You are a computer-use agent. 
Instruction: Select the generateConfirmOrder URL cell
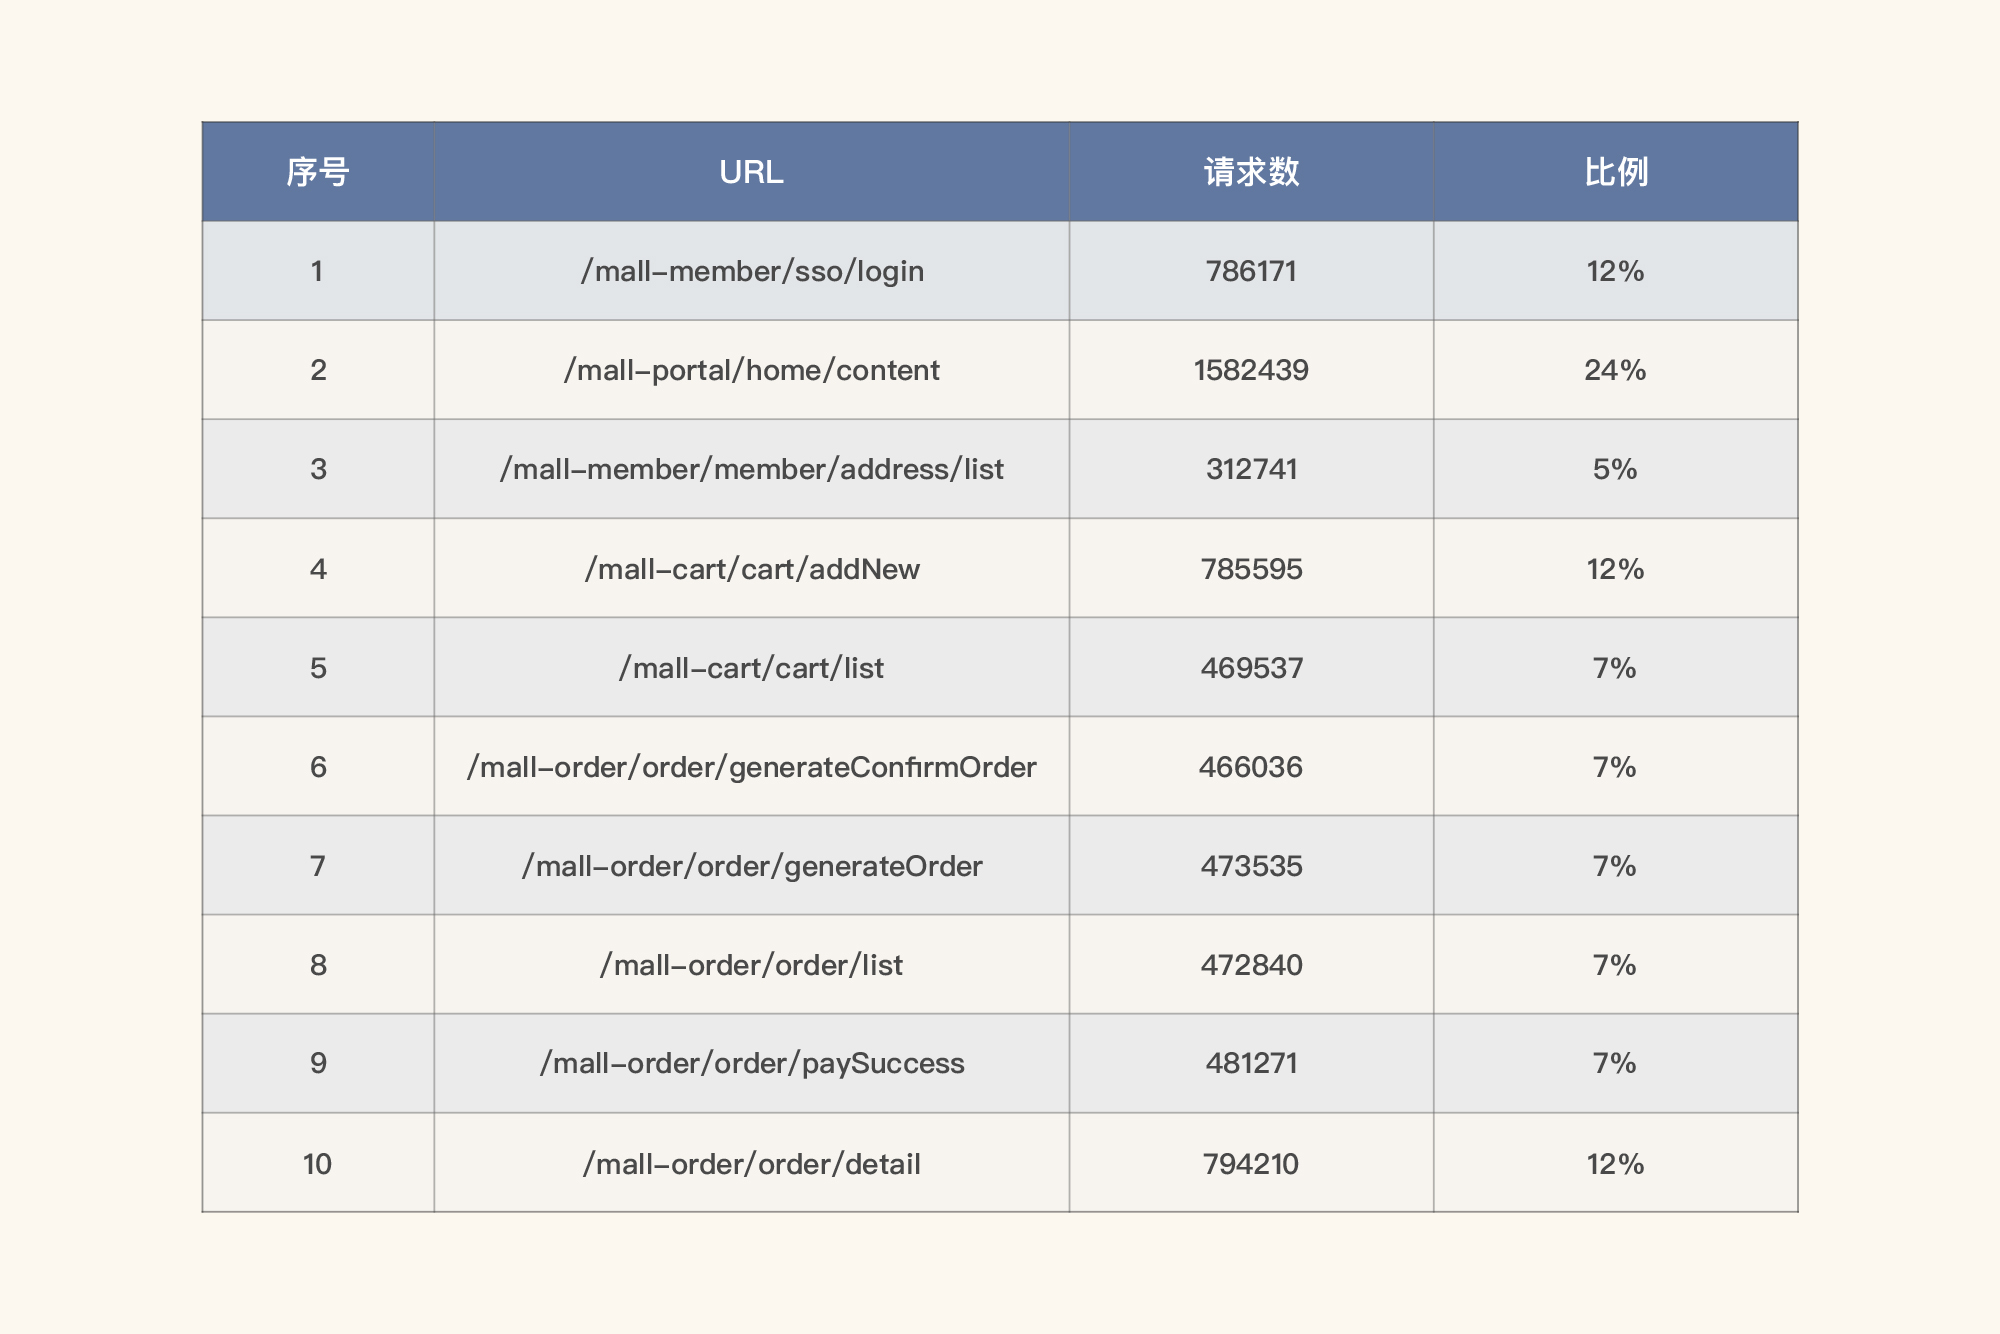pyautogui.click(x=751, y=767)
